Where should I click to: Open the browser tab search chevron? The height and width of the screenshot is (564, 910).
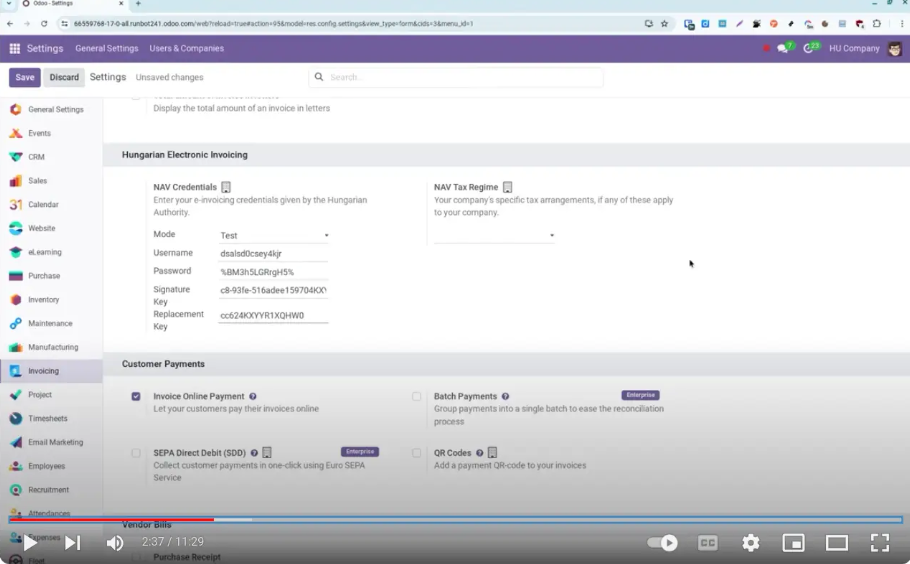(x=9, y=3)
